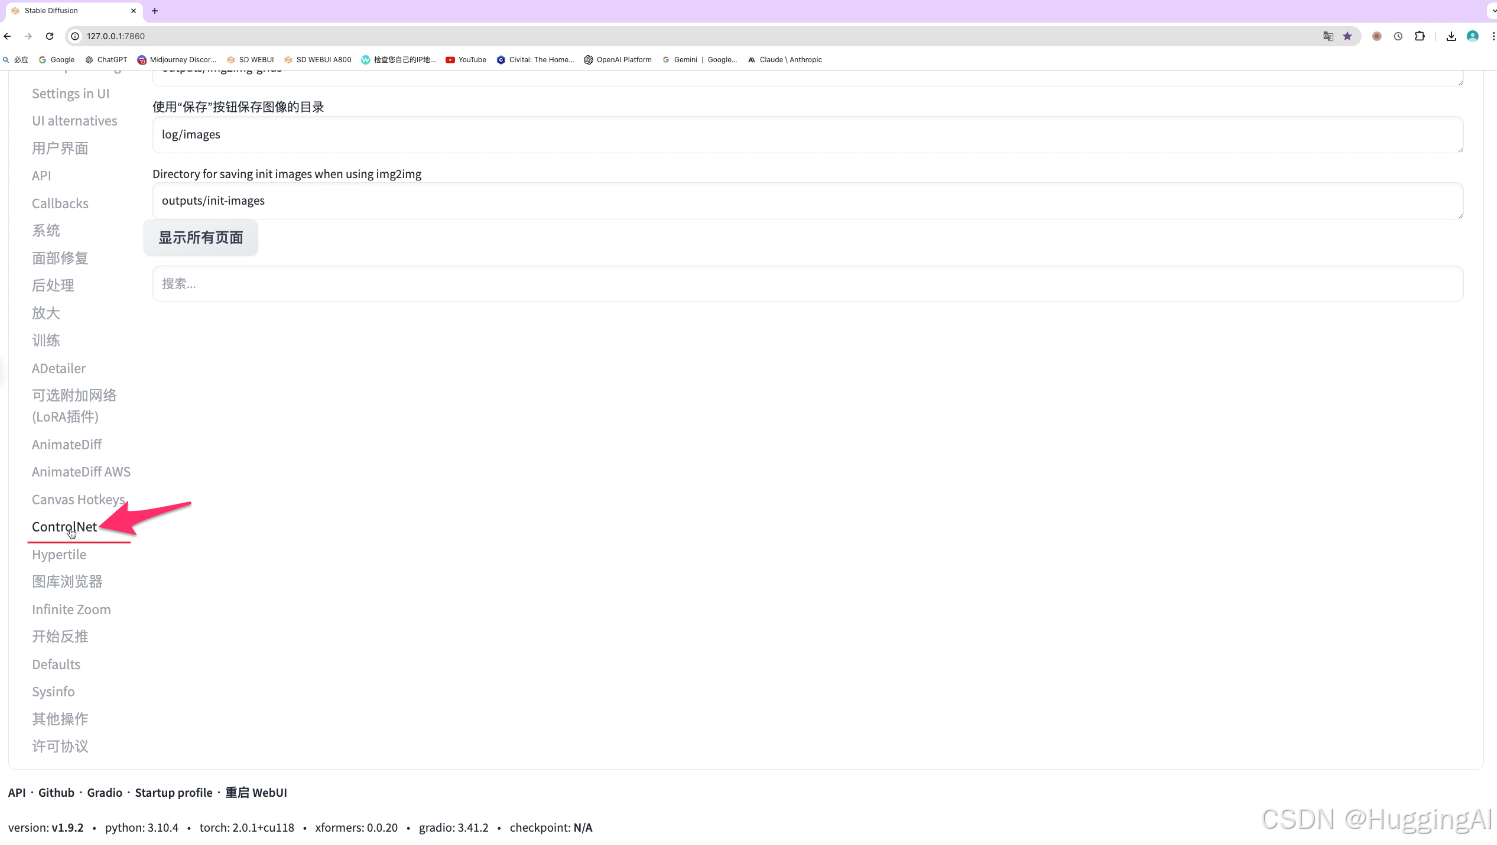The width and height of the screenshot is (1497, 845).
Task: Open the Chrome three-dot menu
Action: pos(1493,36)
